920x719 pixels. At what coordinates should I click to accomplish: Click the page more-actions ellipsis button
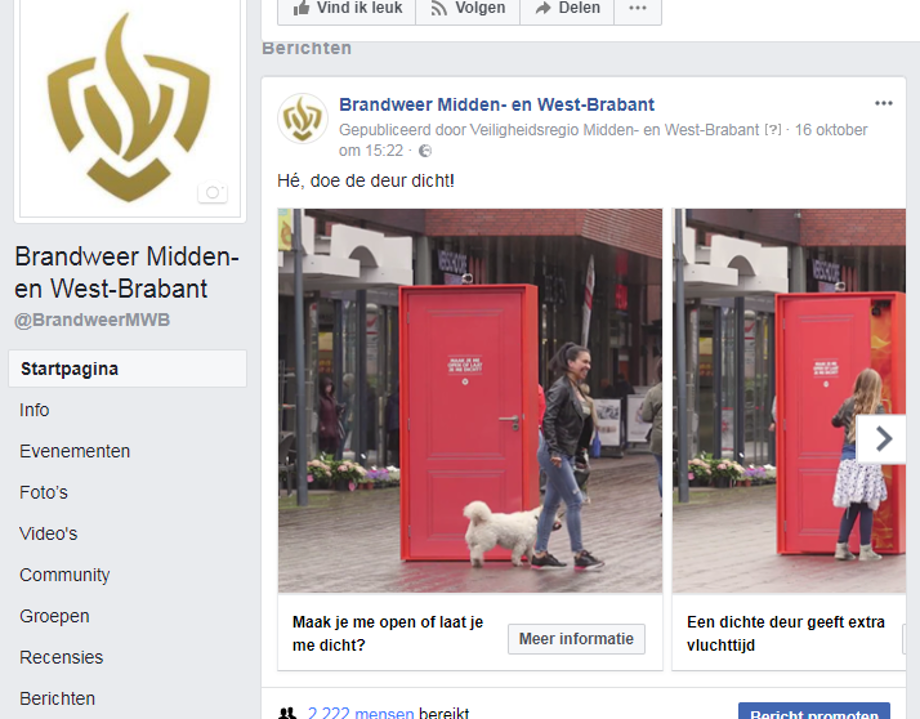pyautogui.click(x=638, y=8)
